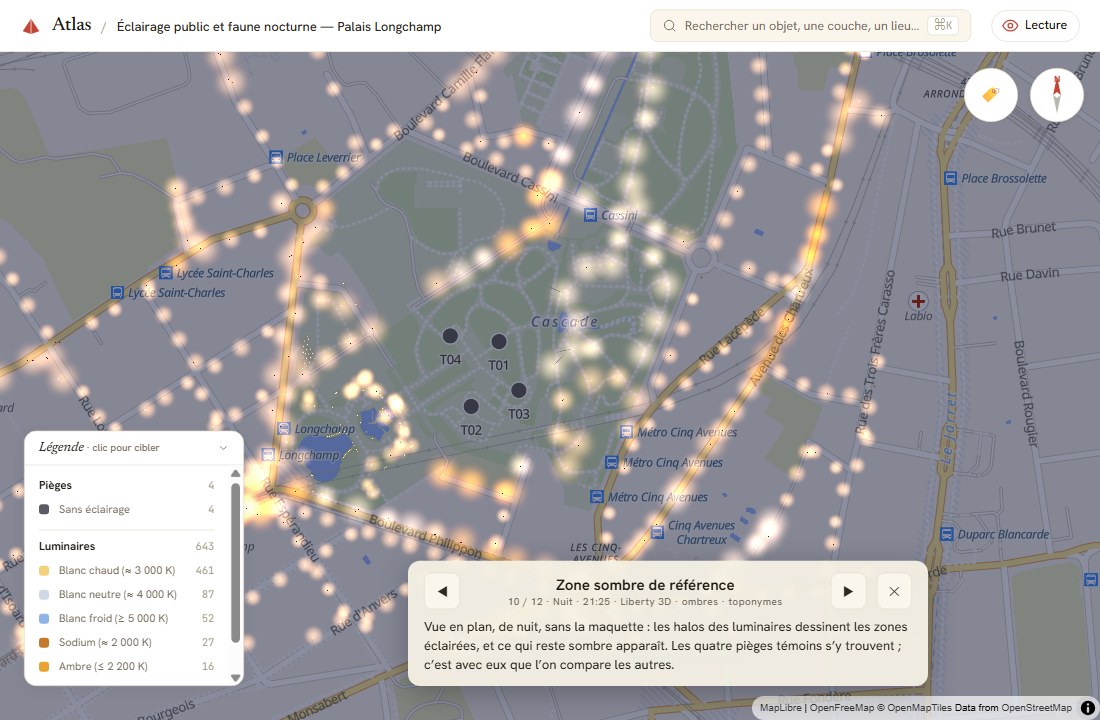Close the Zone sombre de référence card
Viewport: 1100px width, 720px height.
point(894,591)
